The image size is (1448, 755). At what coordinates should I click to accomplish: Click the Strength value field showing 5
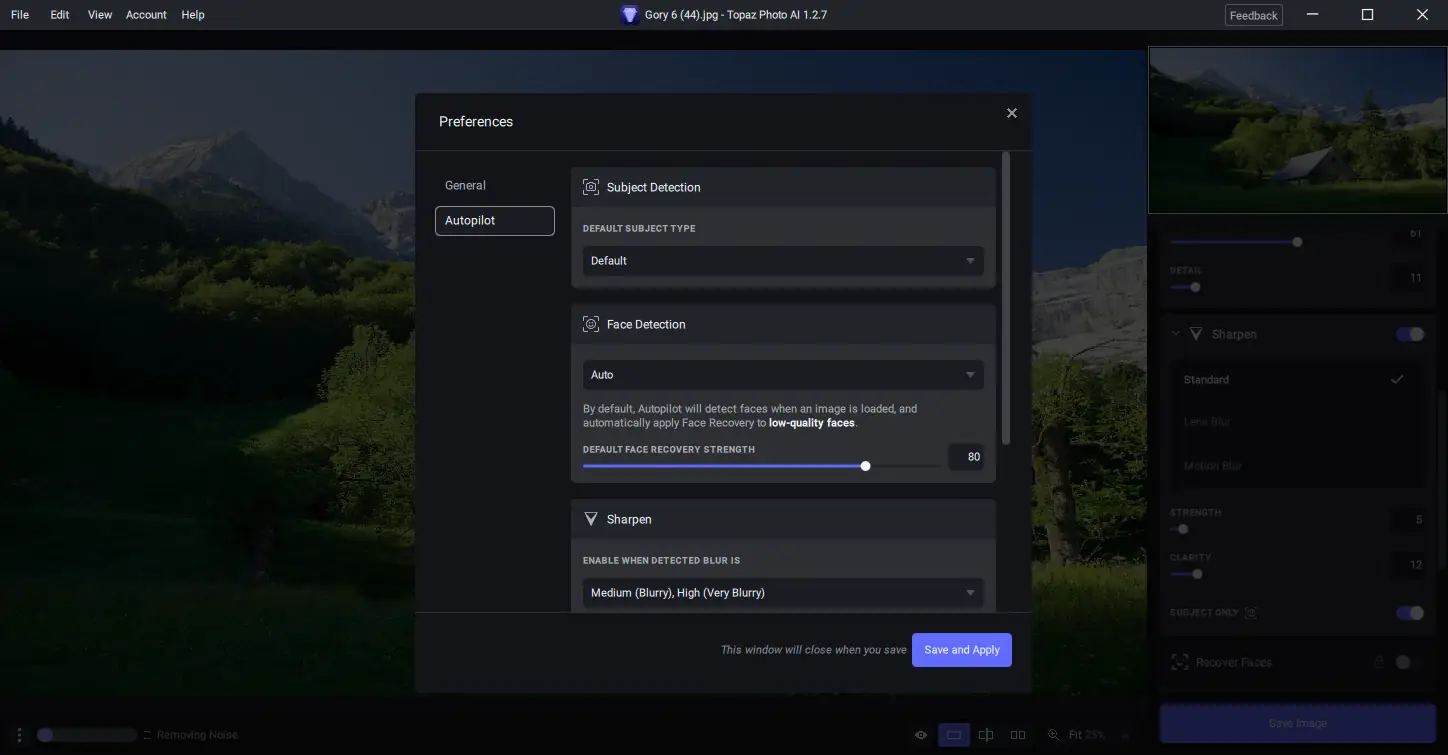pyautogui.click(x=1406, y=520)
